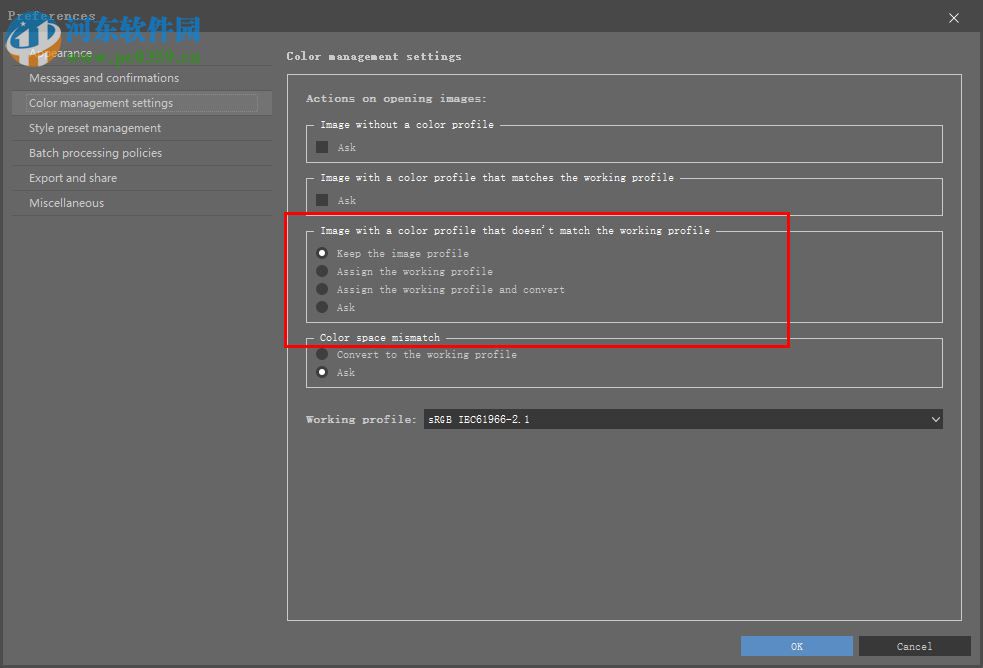Select Keep the image profile option
Viewport: 983px width, 668px height.
tap(322, 253)
